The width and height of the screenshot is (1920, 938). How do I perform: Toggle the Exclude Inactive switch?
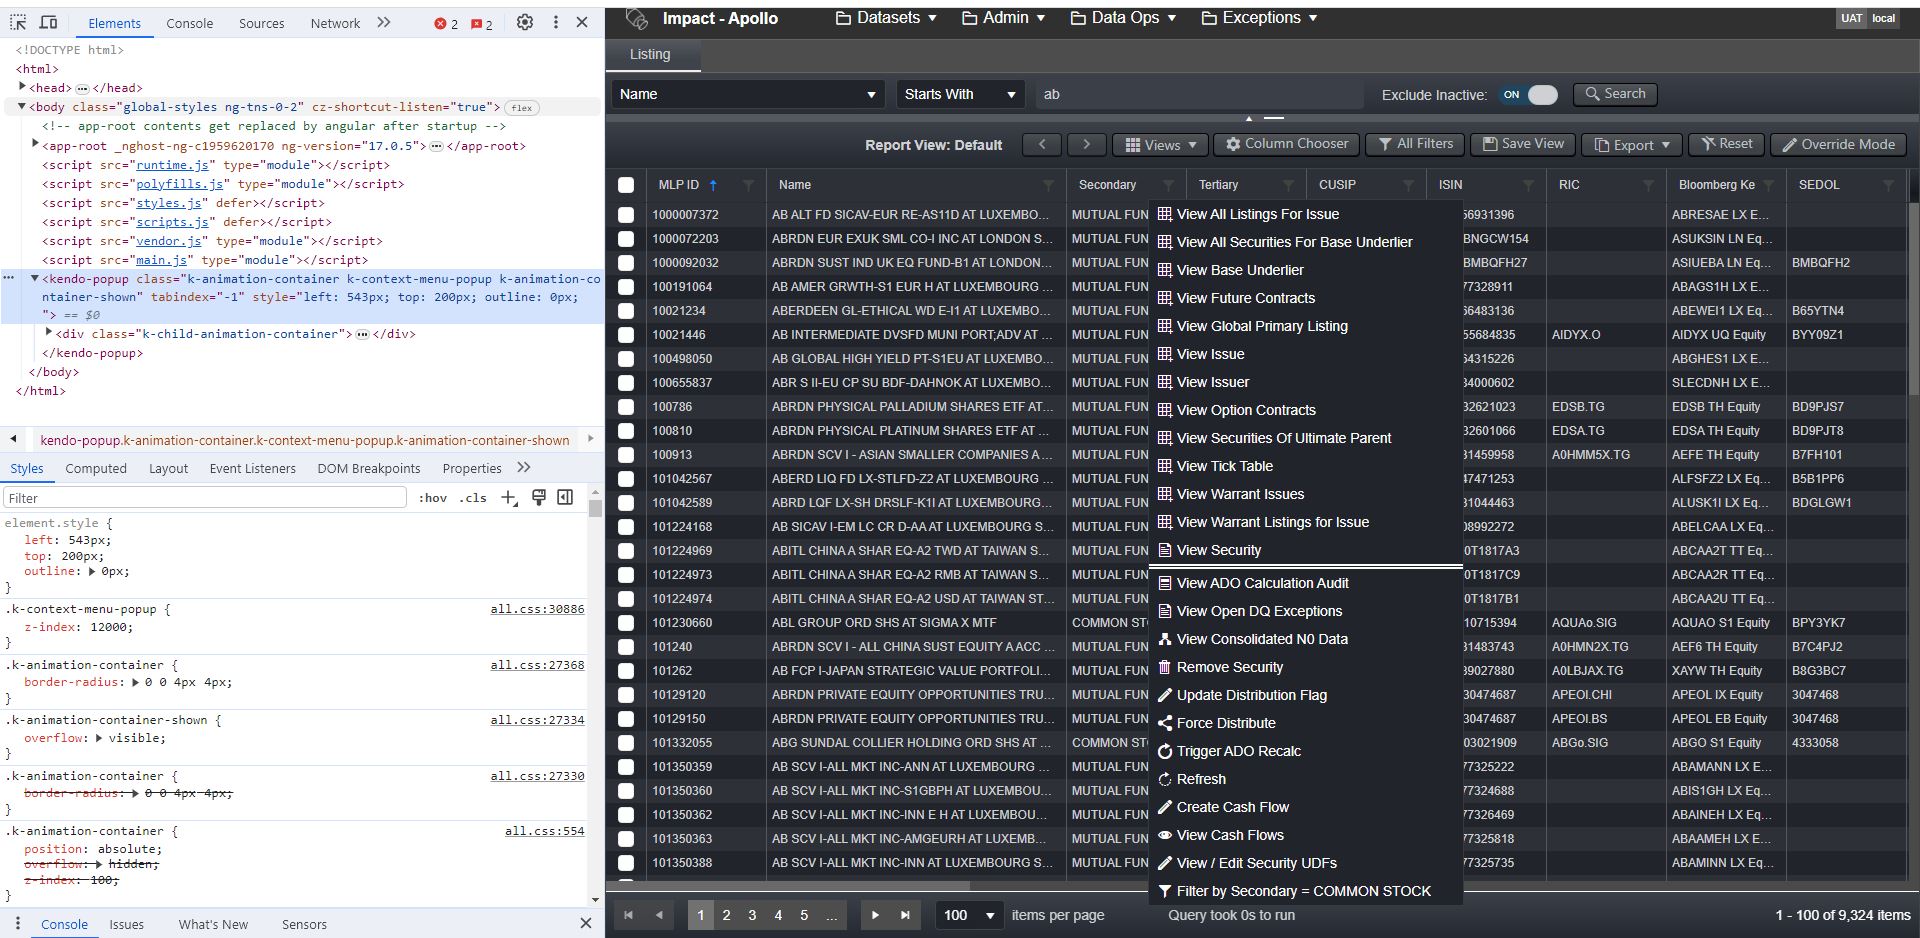tap(1529, 95)
